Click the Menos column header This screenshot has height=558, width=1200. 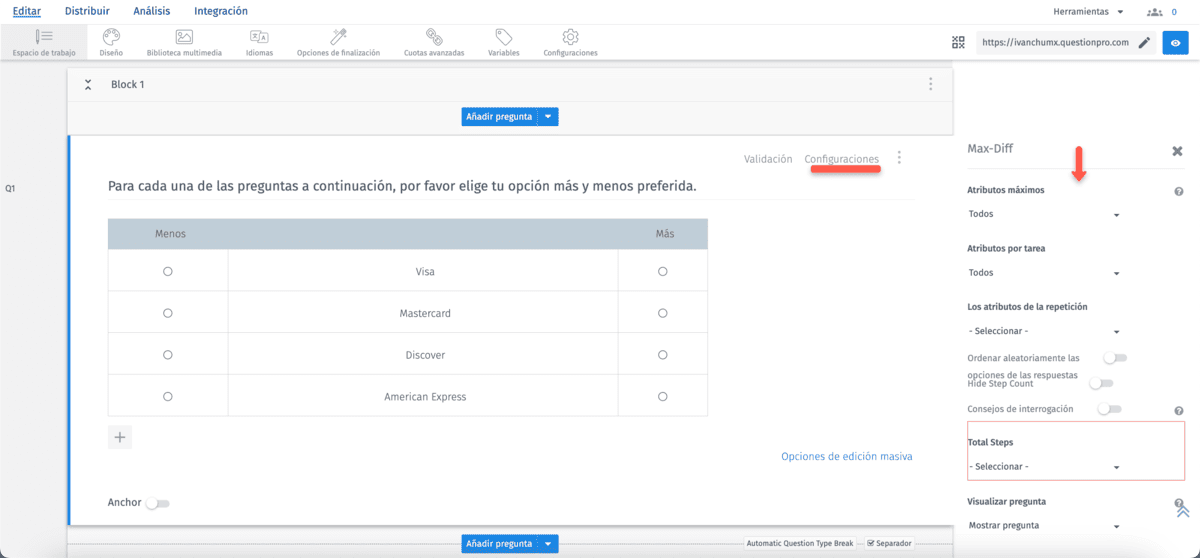170,234
